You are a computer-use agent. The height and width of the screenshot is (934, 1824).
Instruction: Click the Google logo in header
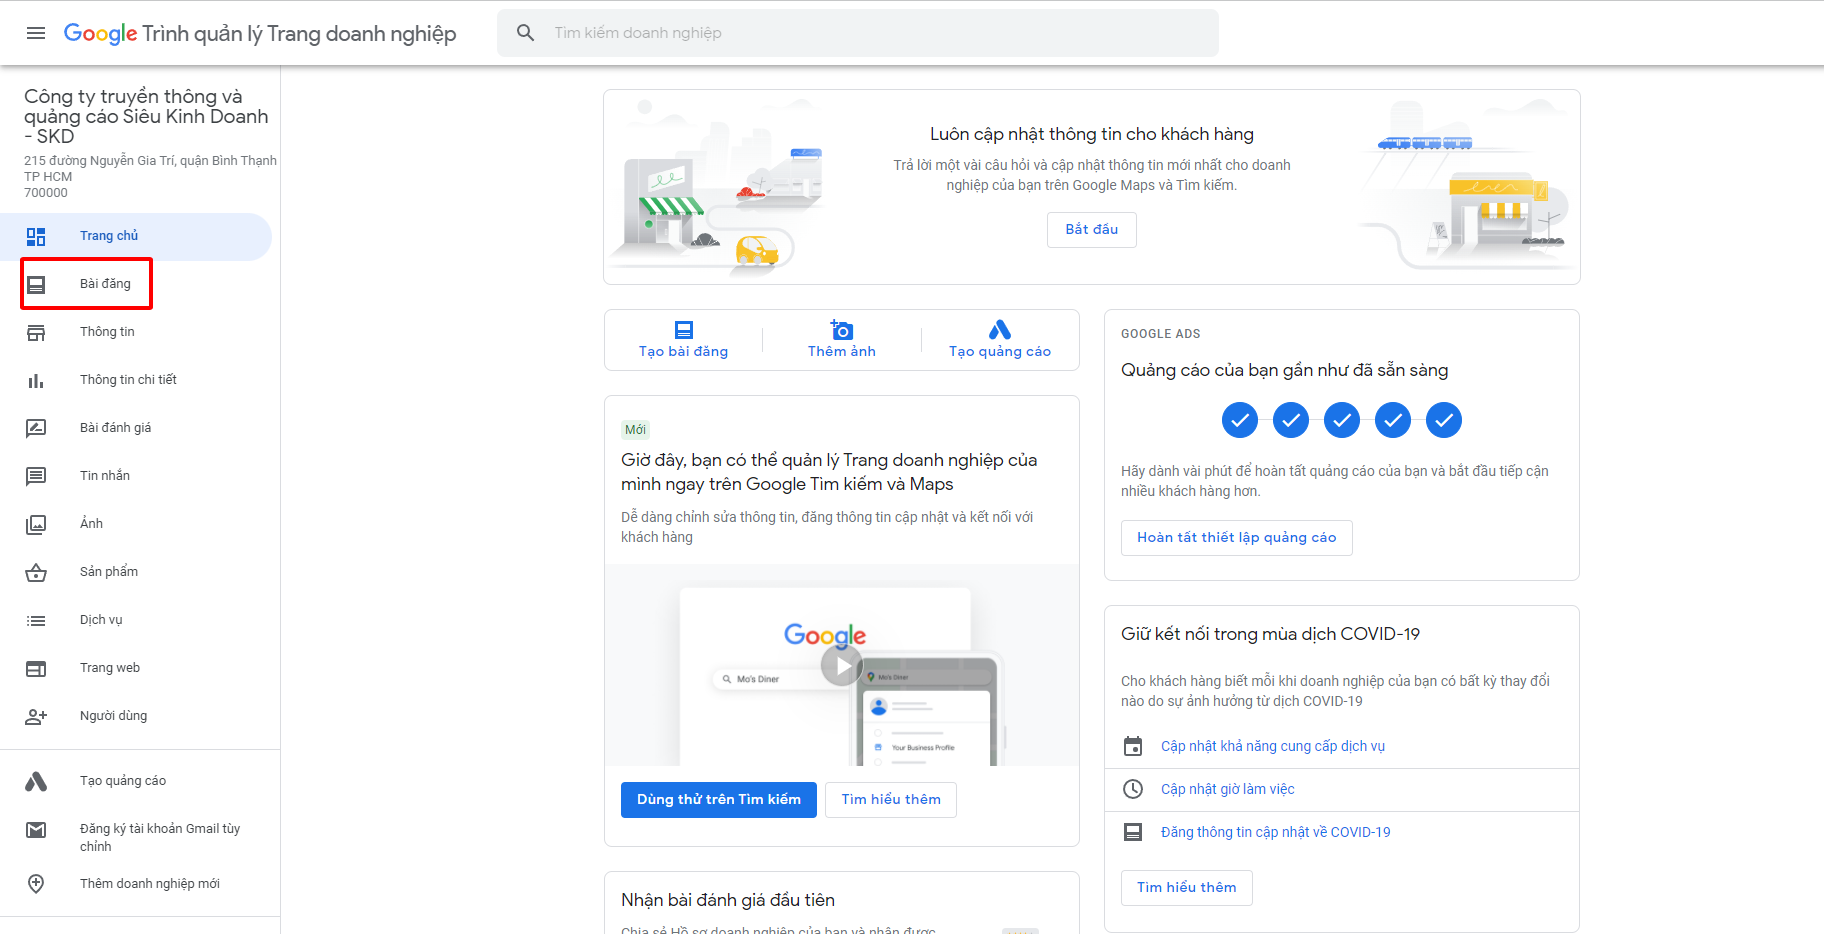(x=100, y=33)
